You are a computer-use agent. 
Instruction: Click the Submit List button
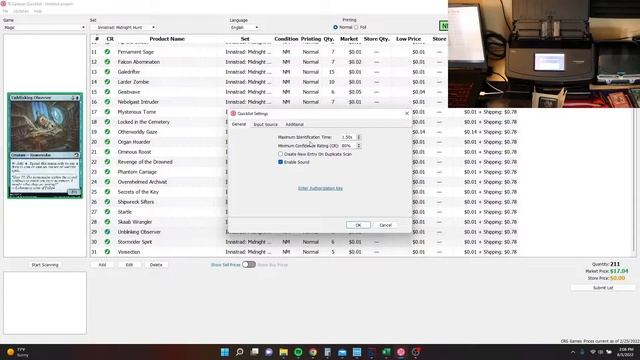[x=603, y=288]
